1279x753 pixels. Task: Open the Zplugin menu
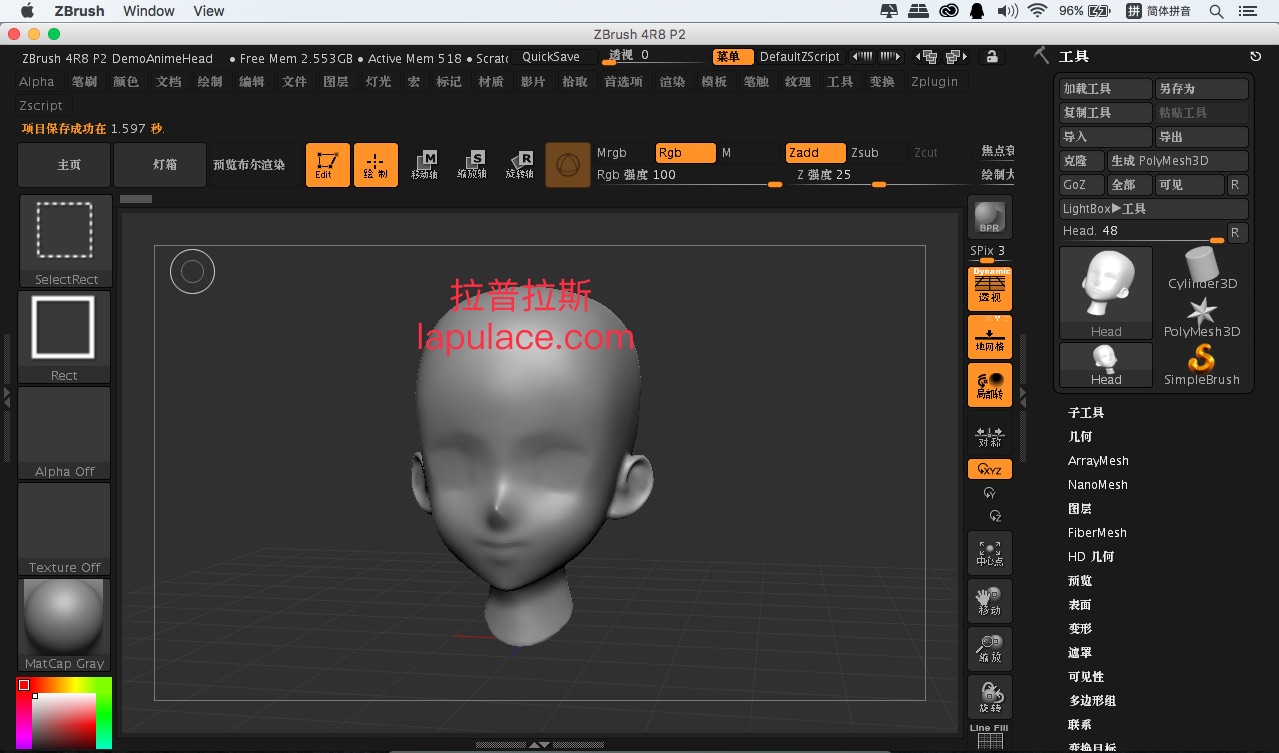pos(934,82)
